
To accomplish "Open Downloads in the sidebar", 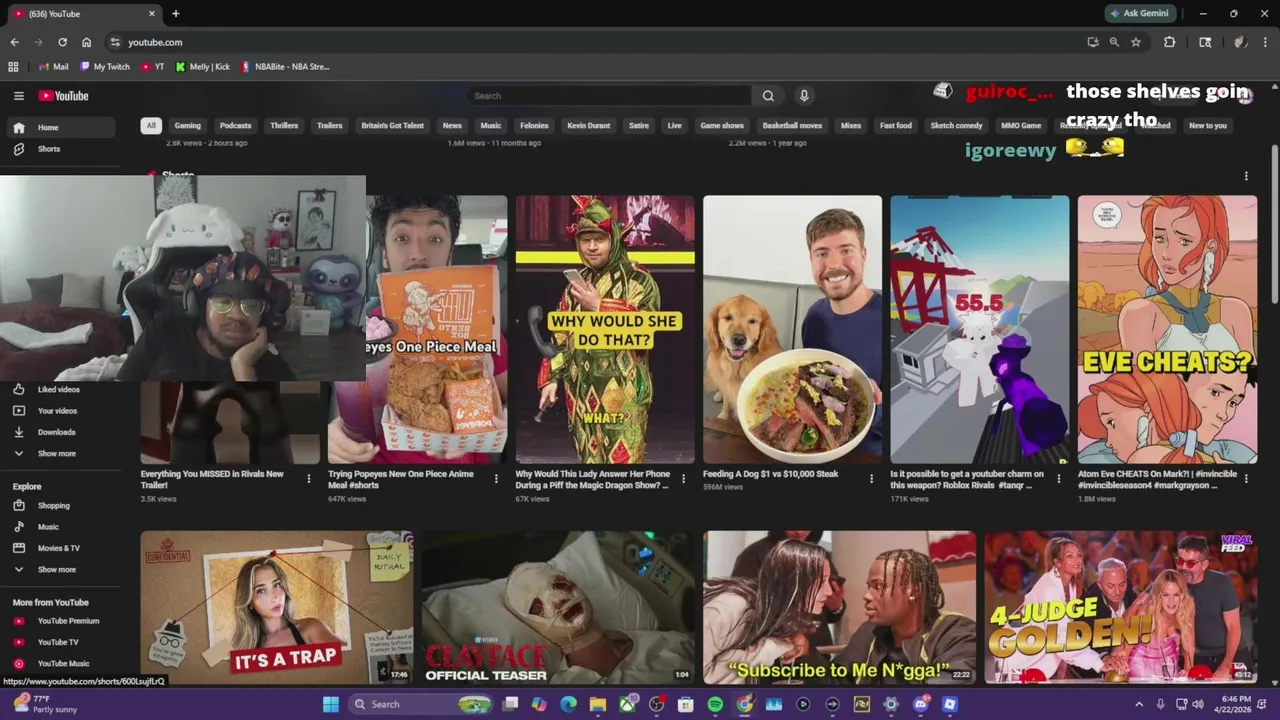I will click(62, 432).
